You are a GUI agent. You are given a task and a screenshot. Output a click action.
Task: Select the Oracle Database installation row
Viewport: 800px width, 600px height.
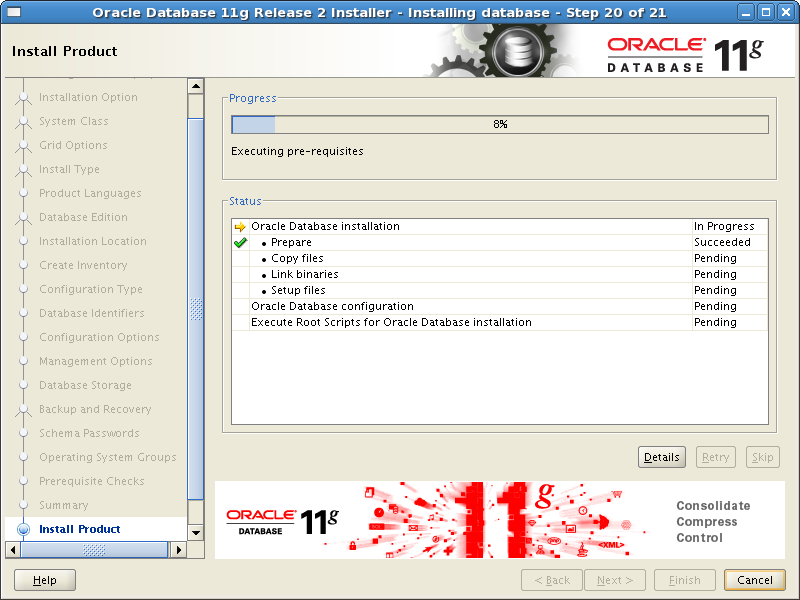pyautogui.click(x=500, y=227)
